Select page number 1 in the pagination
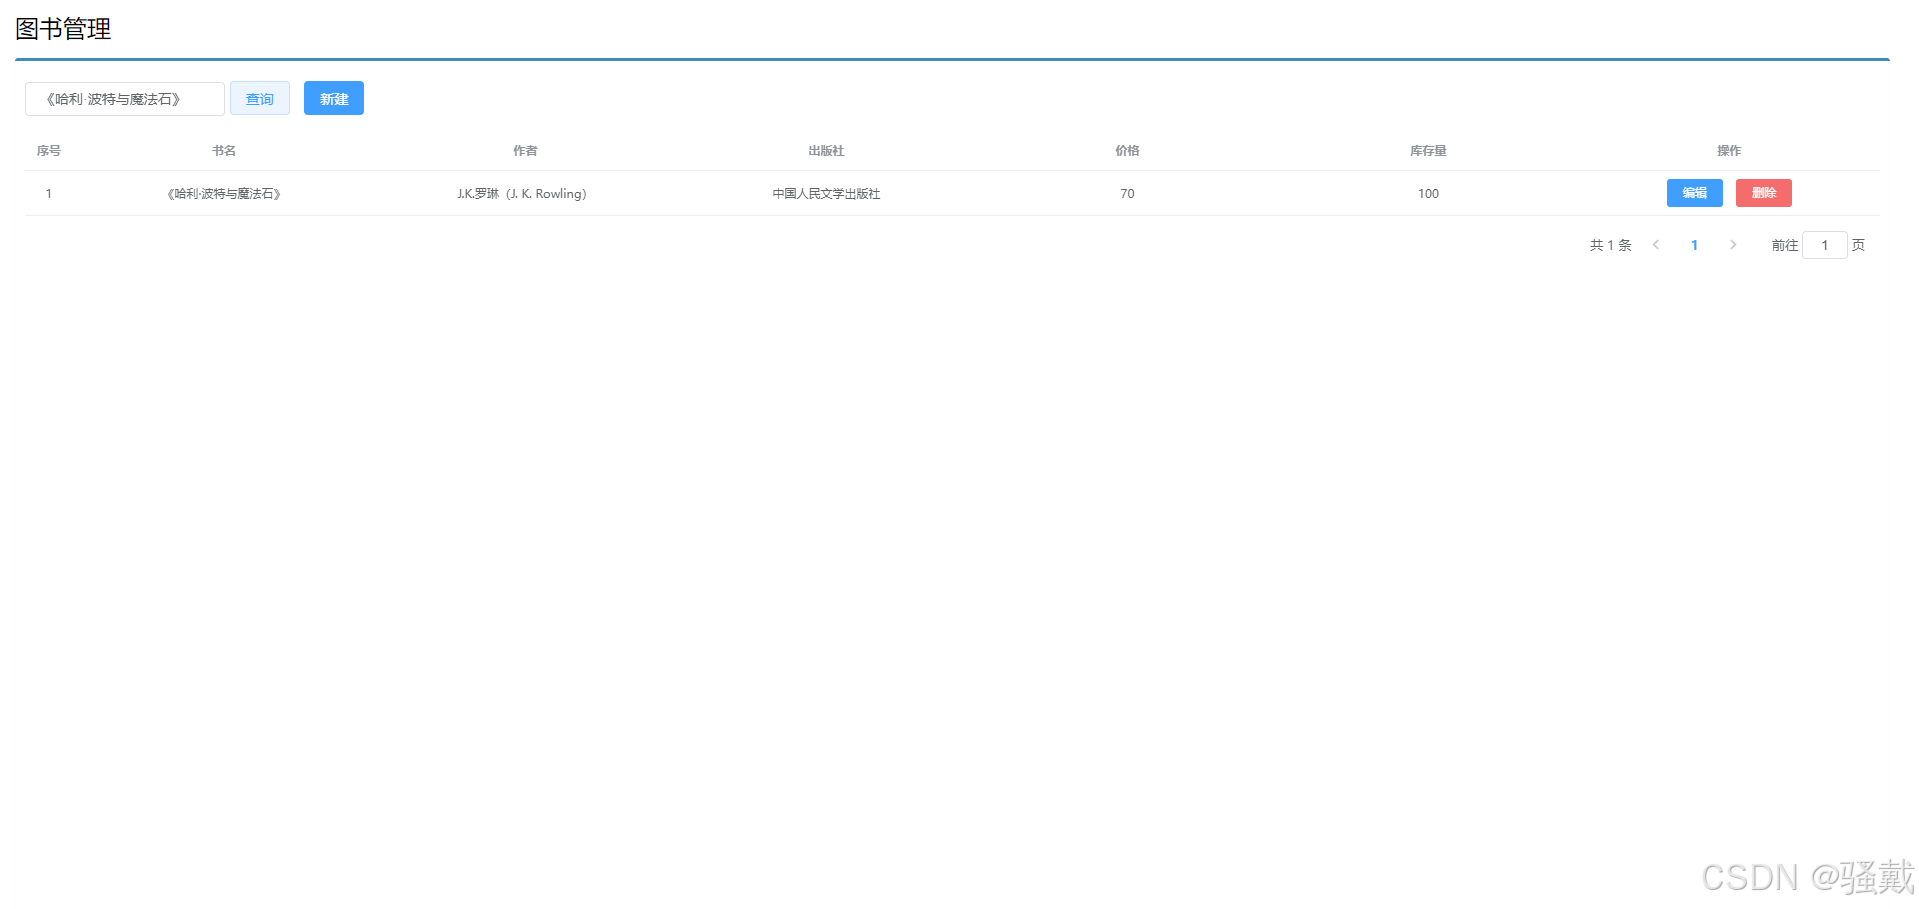This screenshot has height=909, width=1919. tap(1694, 244)
